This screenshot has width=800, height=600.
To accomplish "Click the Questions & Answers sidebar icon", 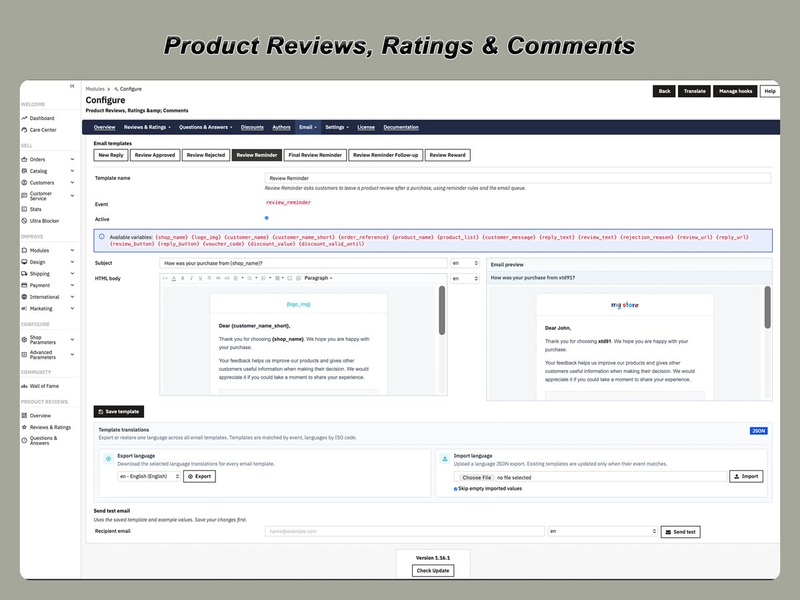I will click(24, 441).
